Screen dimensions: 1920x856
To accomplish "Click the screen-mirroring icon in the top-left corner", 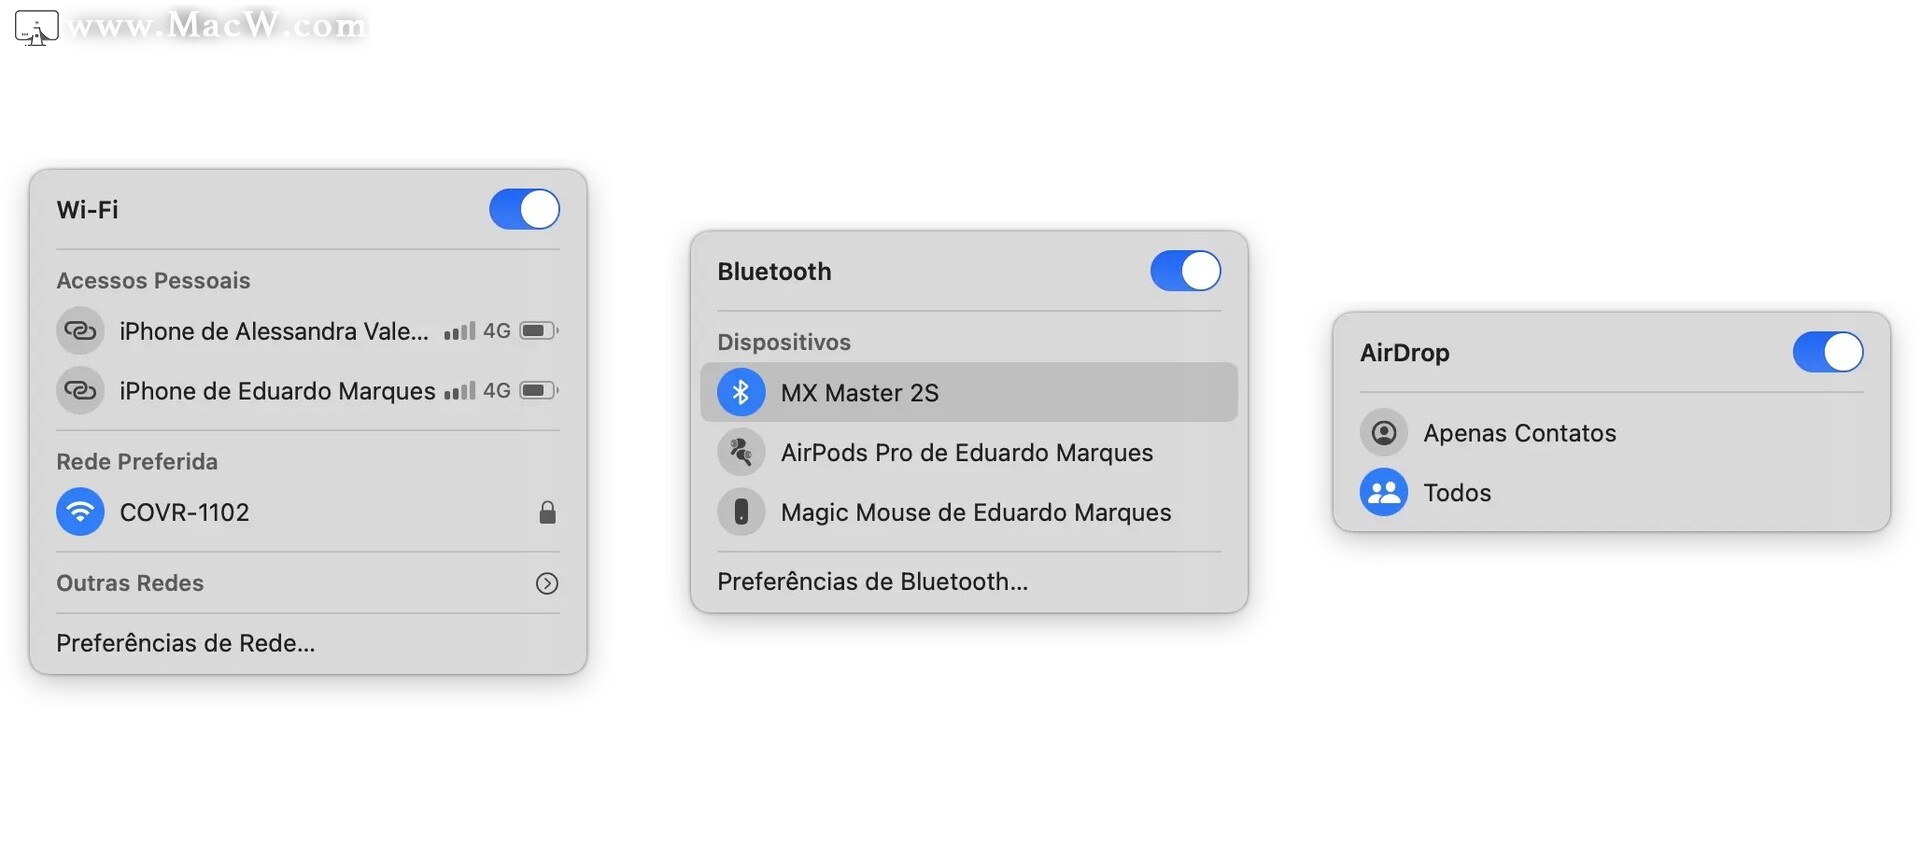I will [x=37, y=27].
